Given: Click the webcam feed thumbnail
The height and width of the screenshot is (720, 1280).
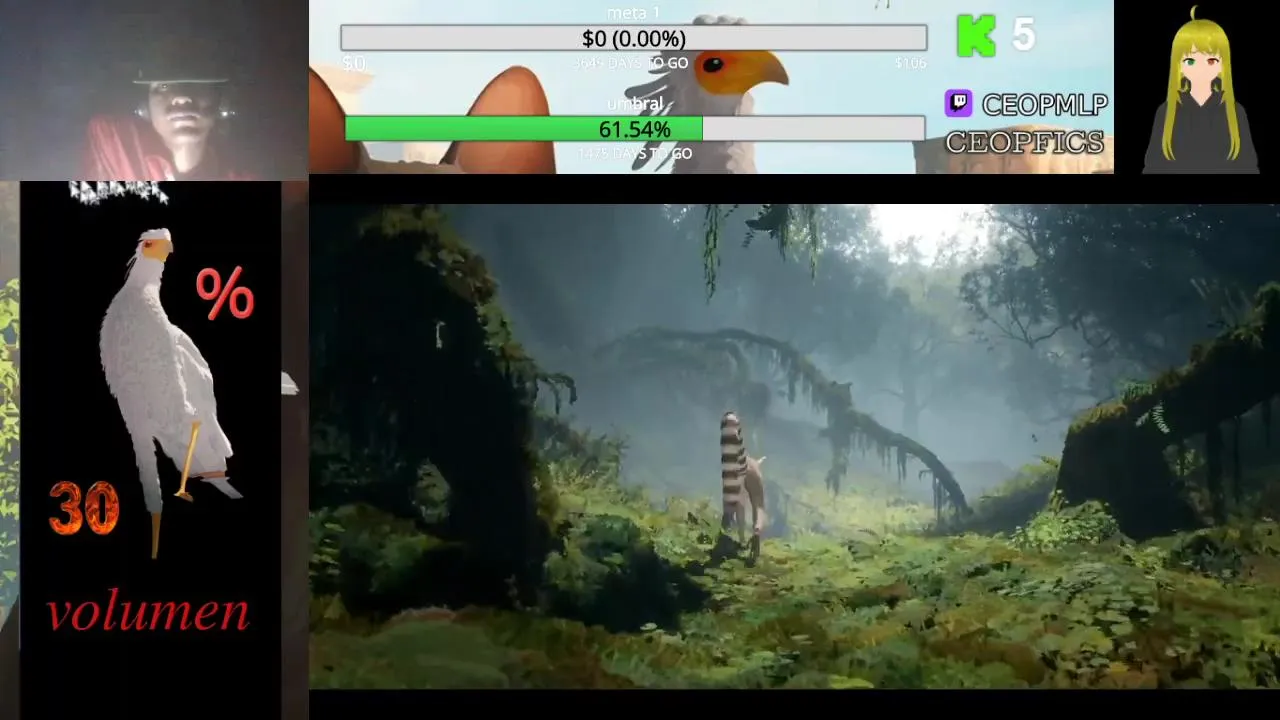Looking at the screenshot, I should 154,90.
